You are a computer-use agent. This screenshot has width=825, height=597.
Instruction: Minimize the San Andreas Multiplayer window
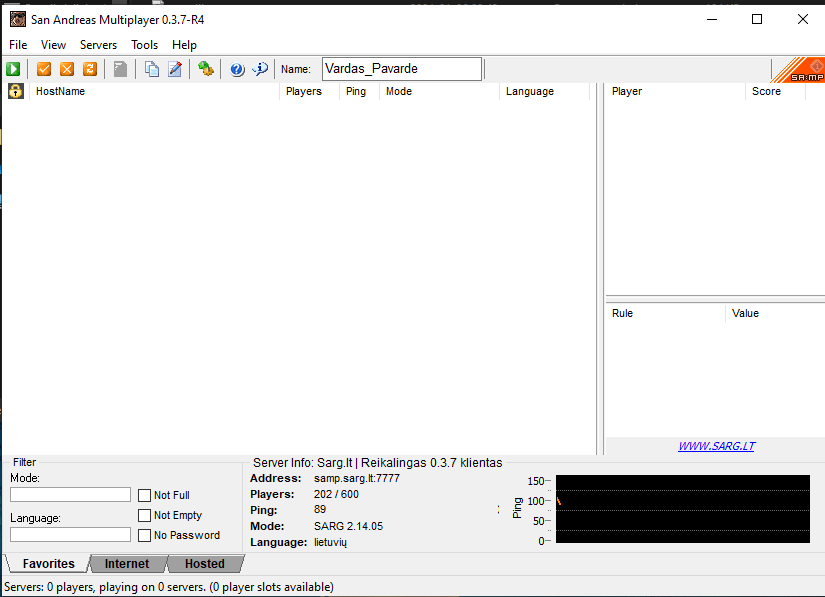pyautogui.click(x=712, y=19)
